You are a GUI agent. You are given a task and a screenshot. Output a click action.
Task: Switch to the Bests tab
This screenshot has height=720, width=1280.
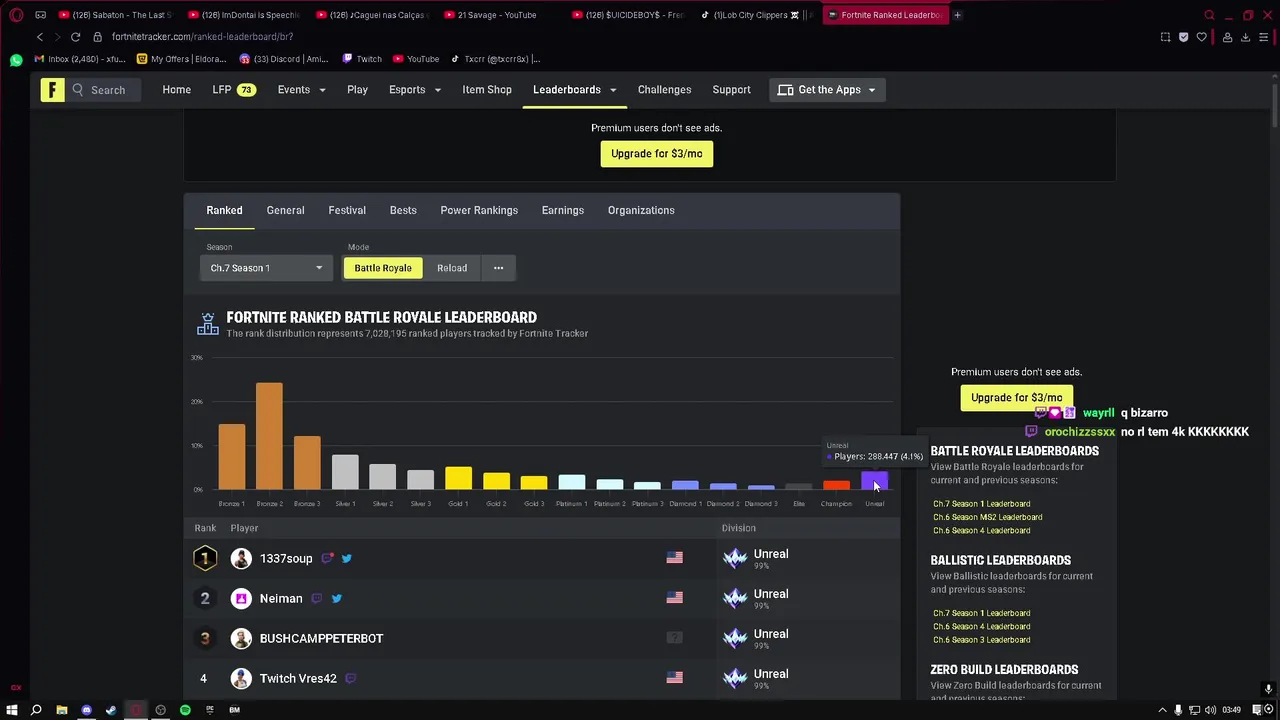pyautogui.click(x=403, y=210)
